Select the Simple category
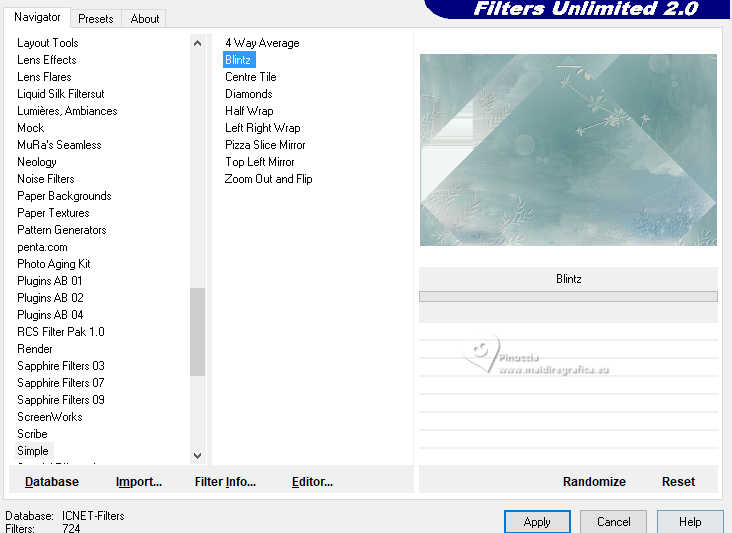 point(33,451)
